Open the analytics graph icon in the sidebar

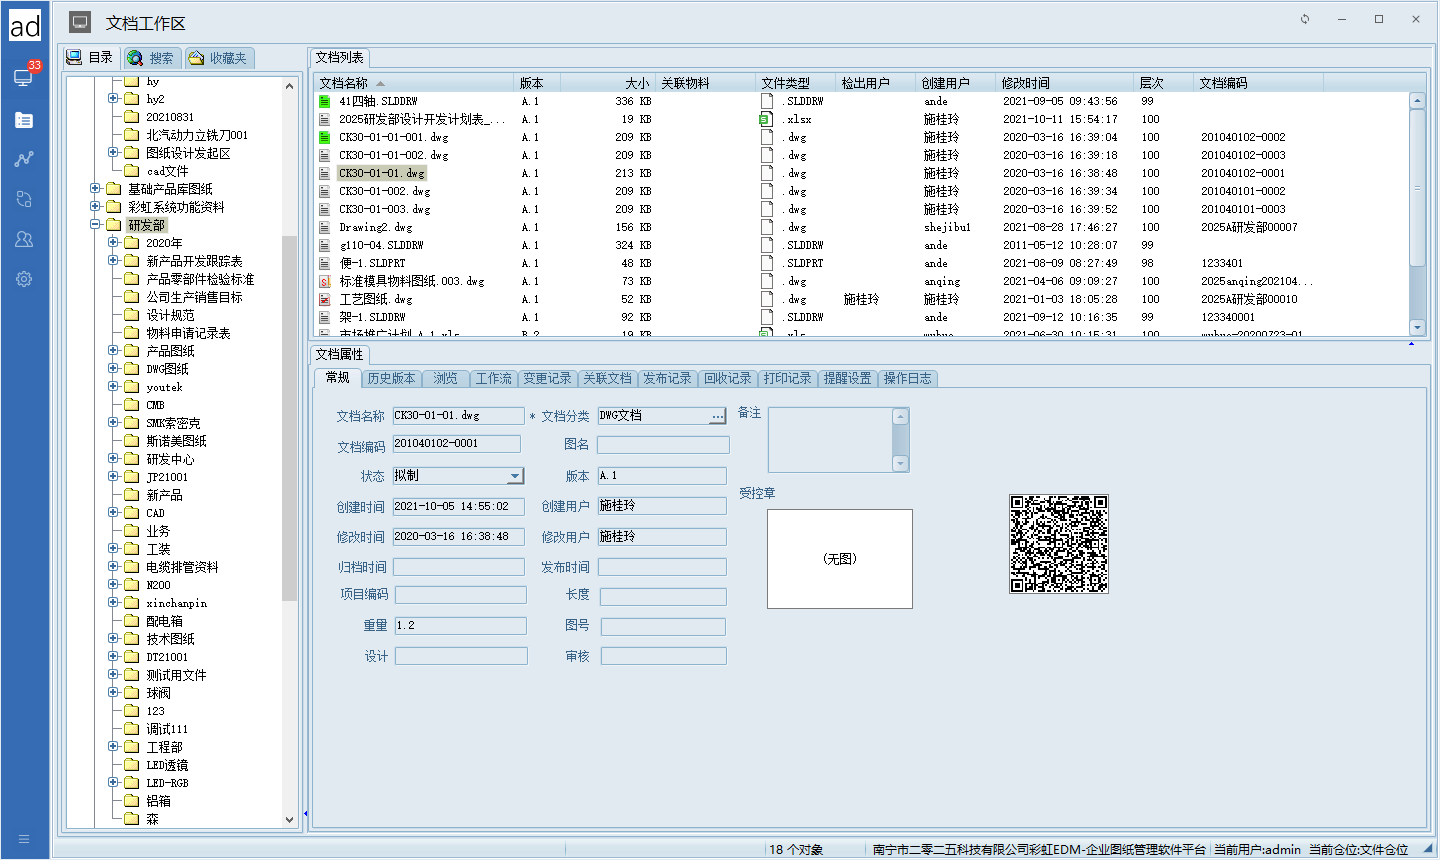24,159
